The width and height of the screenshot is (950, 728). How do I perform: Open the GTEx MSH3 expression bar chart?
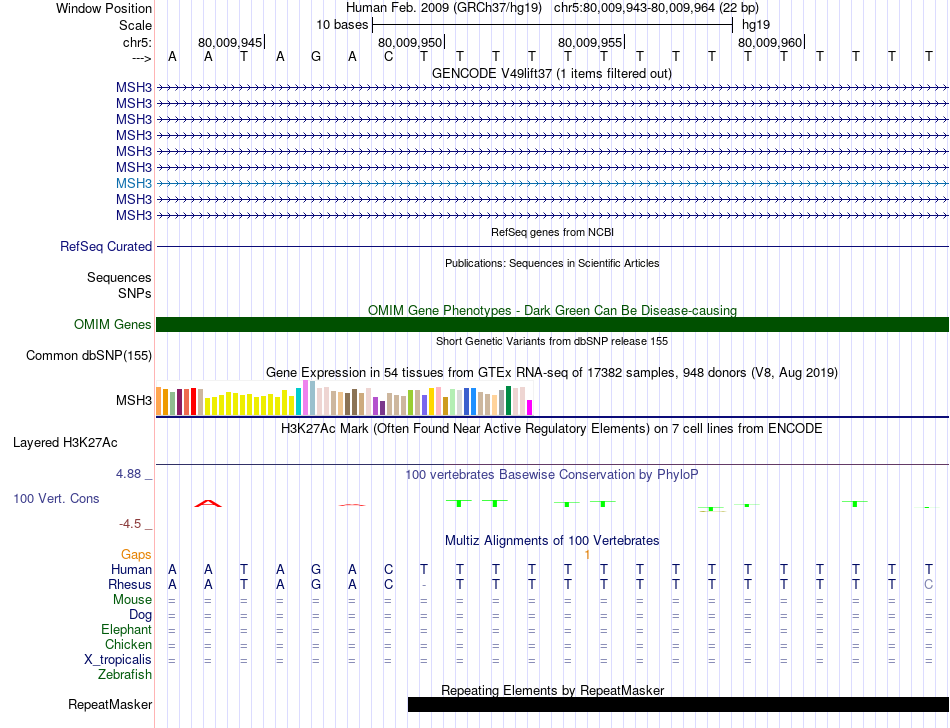pyautogui.click(x=344, y=398)
